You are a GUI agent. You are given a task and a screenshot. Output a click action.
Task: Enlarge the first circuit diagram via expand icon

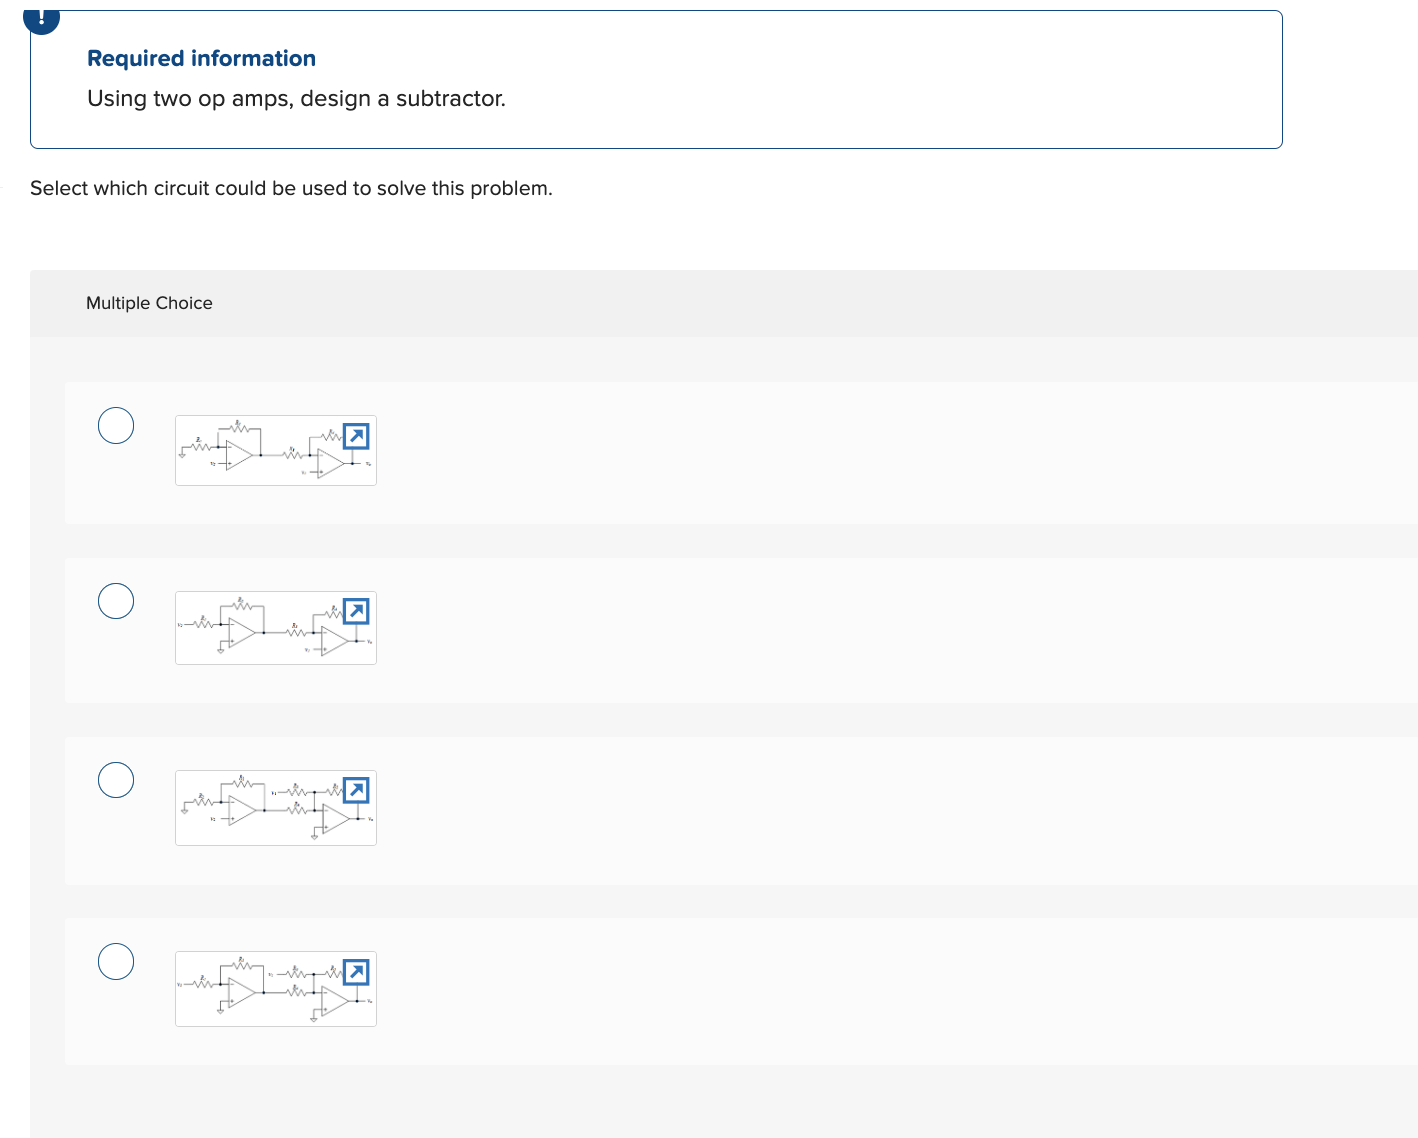tap(356, 434)
